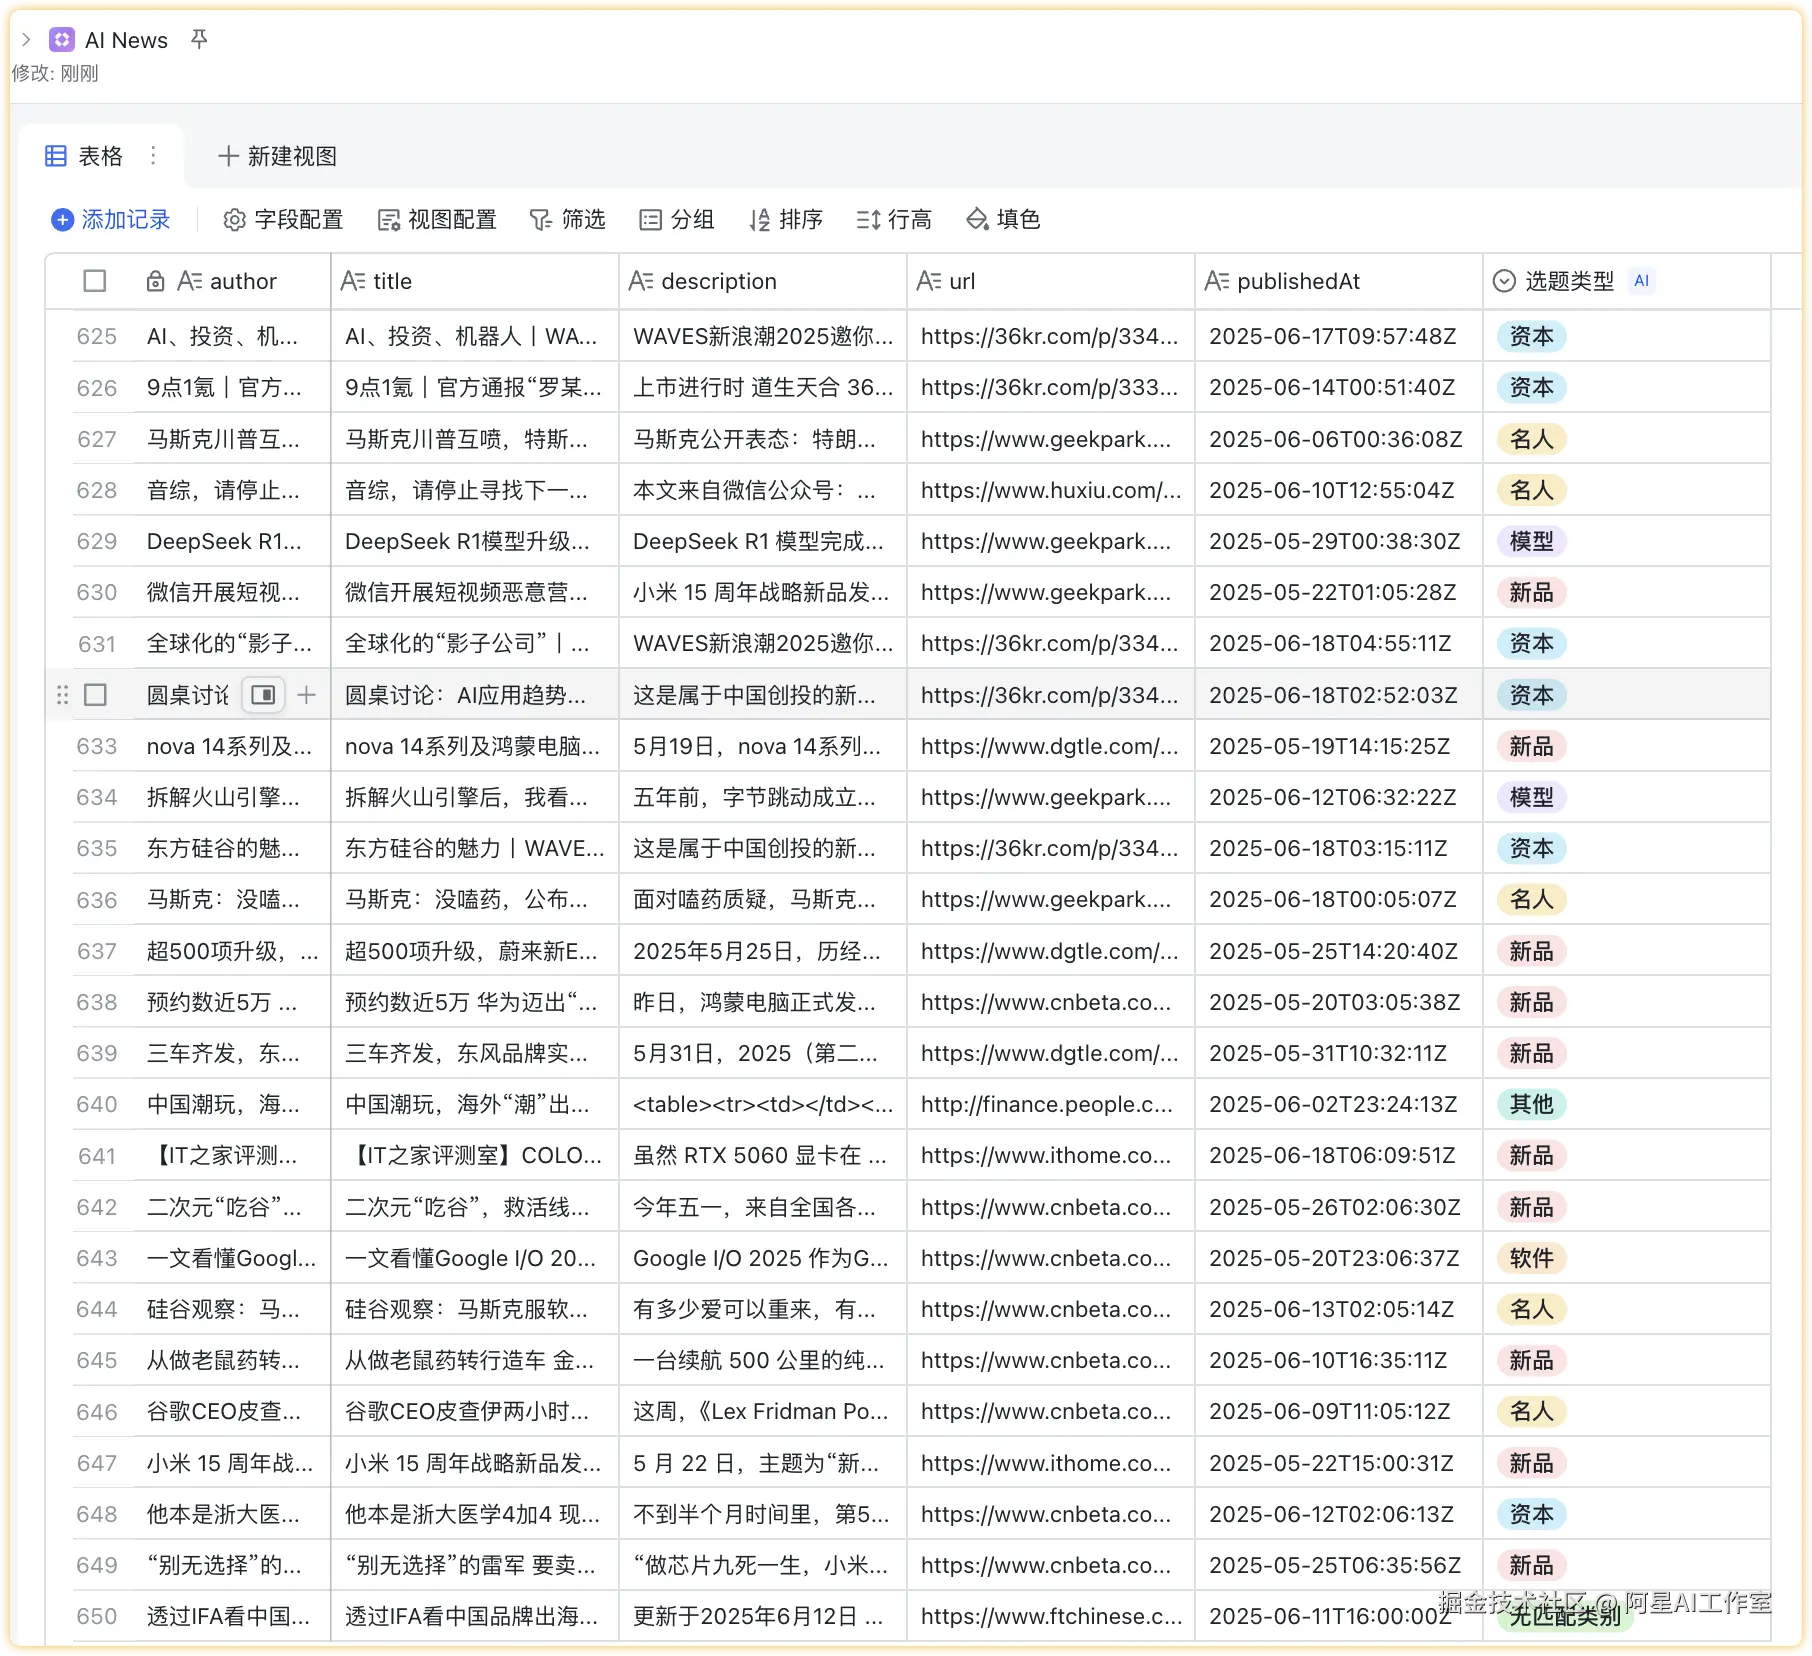Create a new view with 新建视图
The height and width of the screenshot is (1656, 1812).
(x=277, y=156)
